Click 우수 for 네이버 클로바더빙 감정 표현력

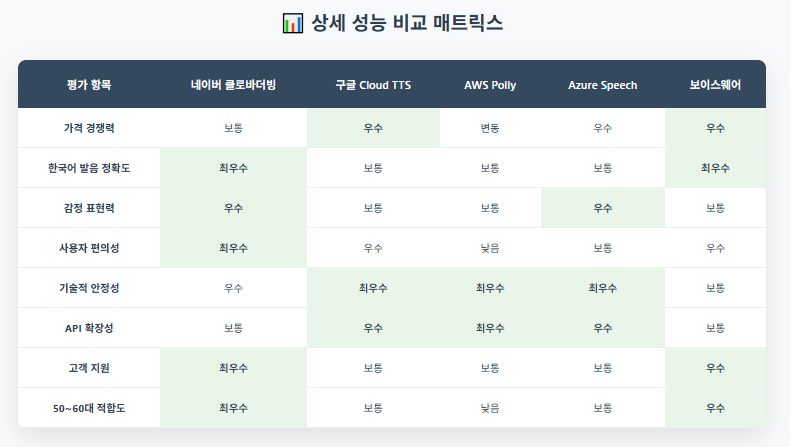(x=233, y=208)
